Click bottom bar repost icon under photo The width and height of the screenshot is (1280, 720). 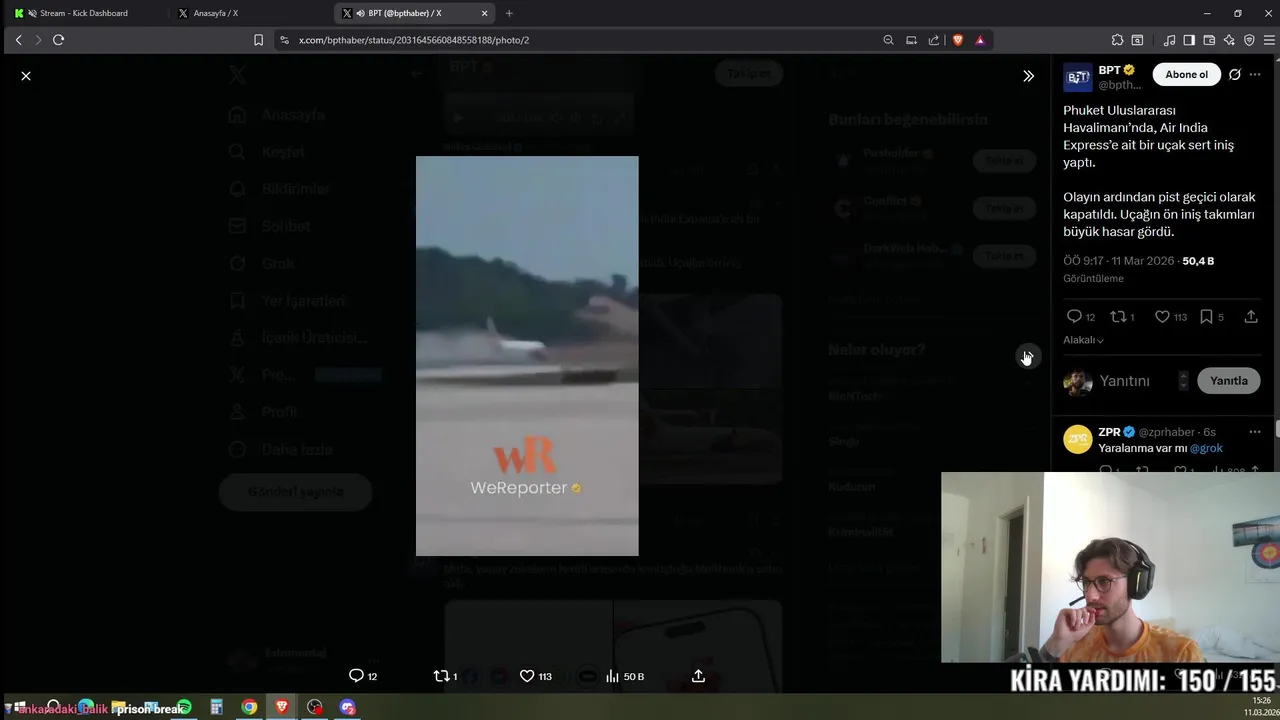coord(441,676)
